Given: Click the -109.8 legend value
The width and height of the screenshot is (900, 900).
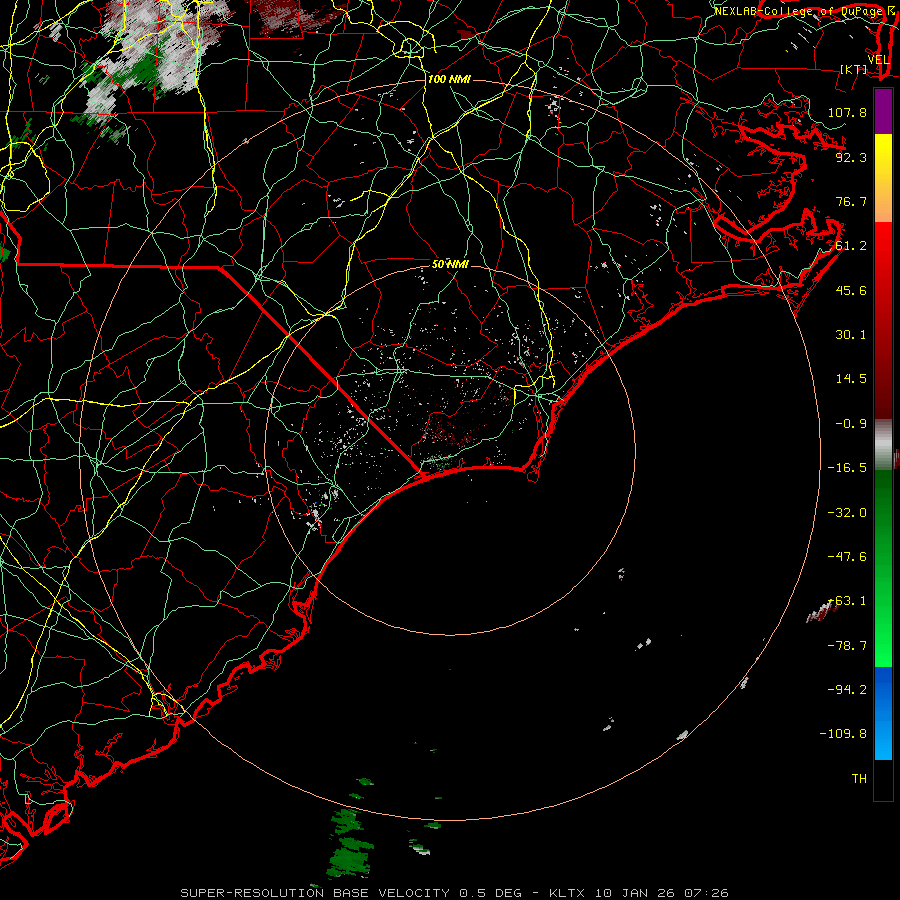Looking at the screenshot, I should tap(843, 734).
